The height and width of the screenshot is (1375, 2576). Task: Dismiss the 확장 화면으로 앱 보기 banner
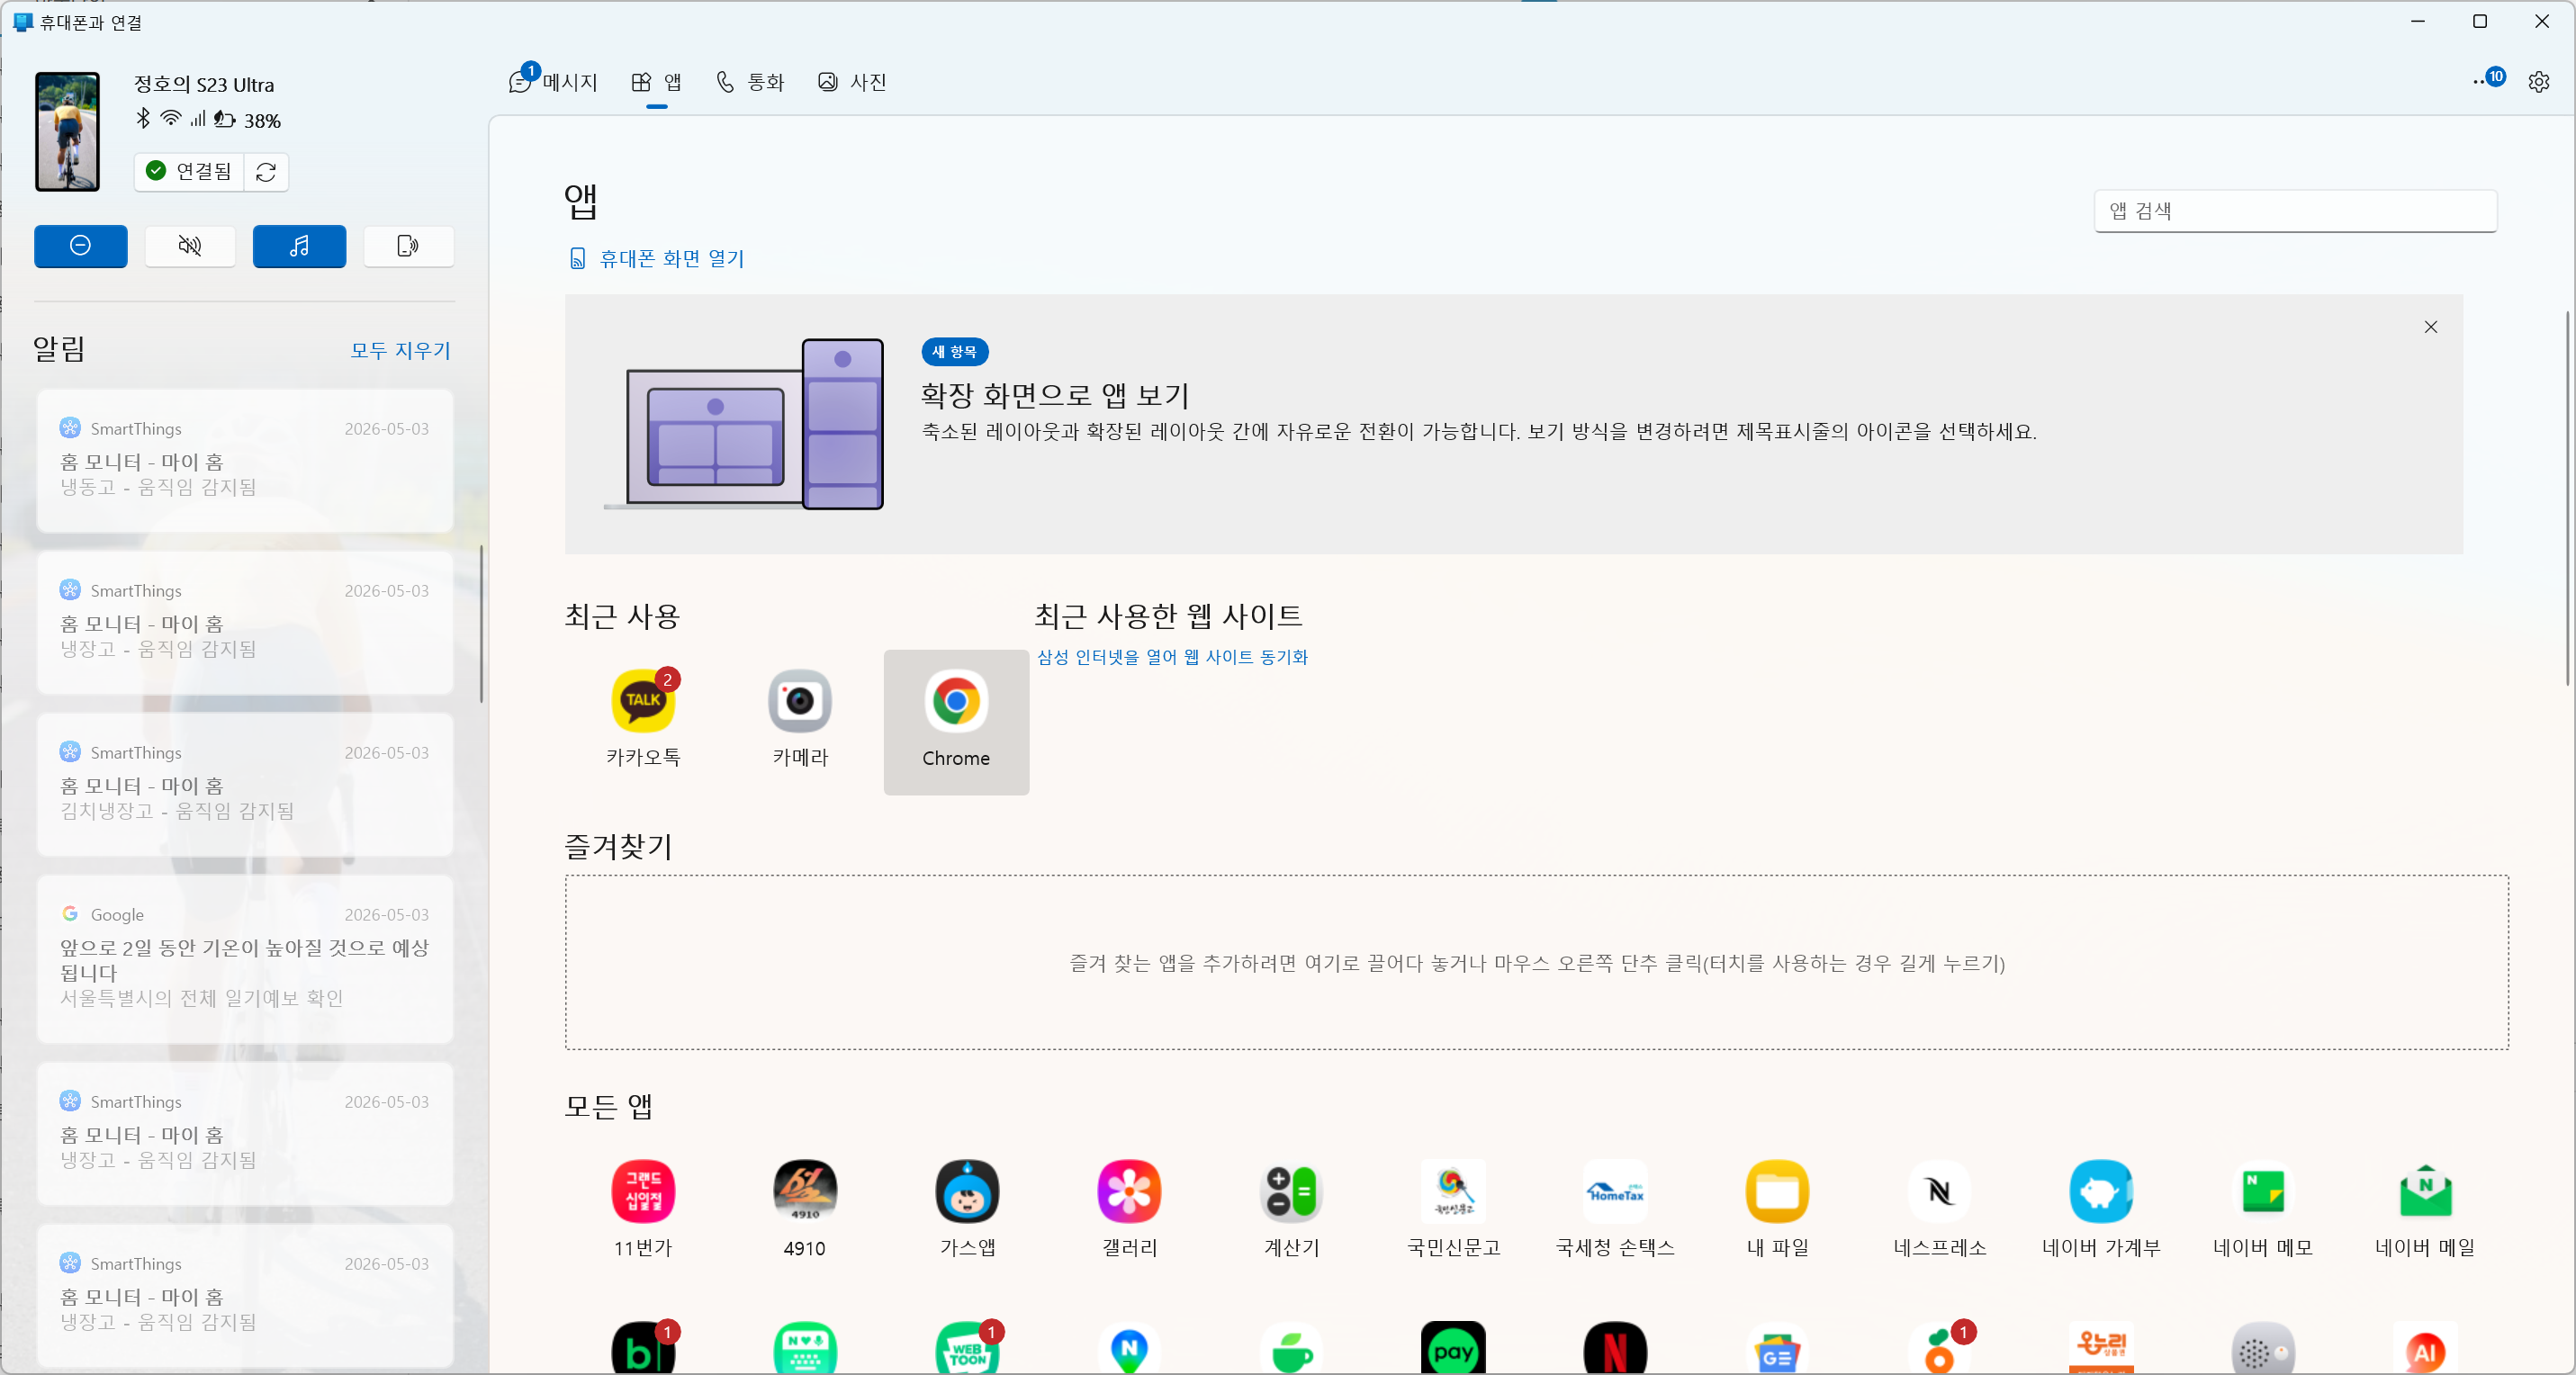[x=2430, y=327]
